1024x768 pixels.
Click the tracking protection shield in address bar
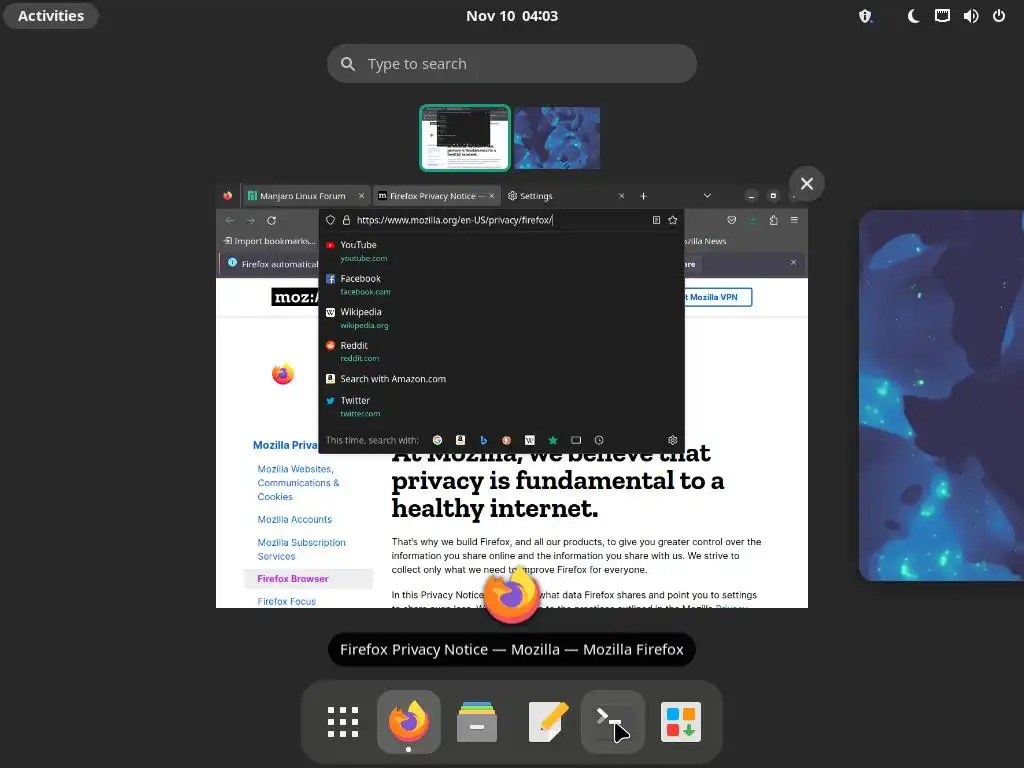330,220
